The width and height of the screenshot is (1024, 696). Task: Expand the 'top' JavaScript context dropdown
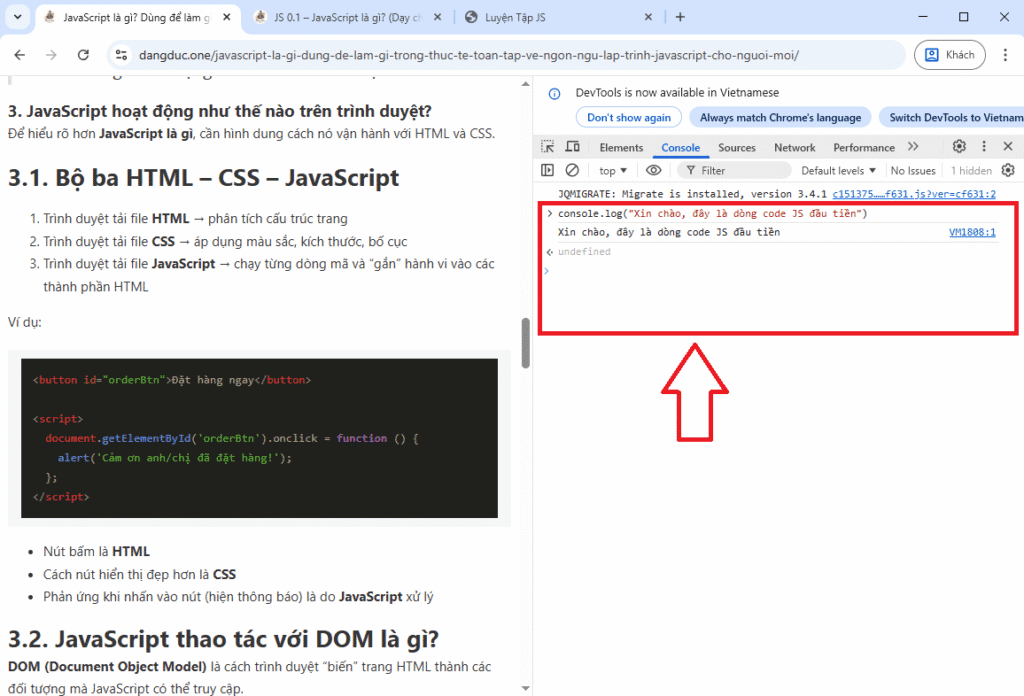(x=612, y=170)
